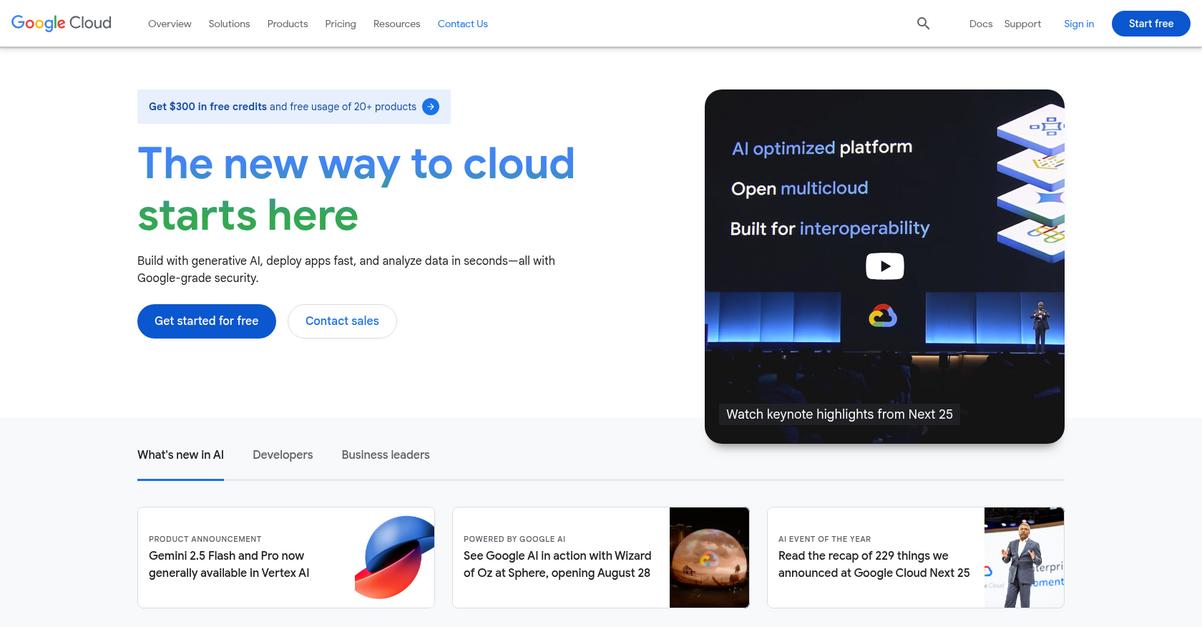
Task: Click 'POWERED BY GOOGLE AI' label
Action: [x=515, y=539]
